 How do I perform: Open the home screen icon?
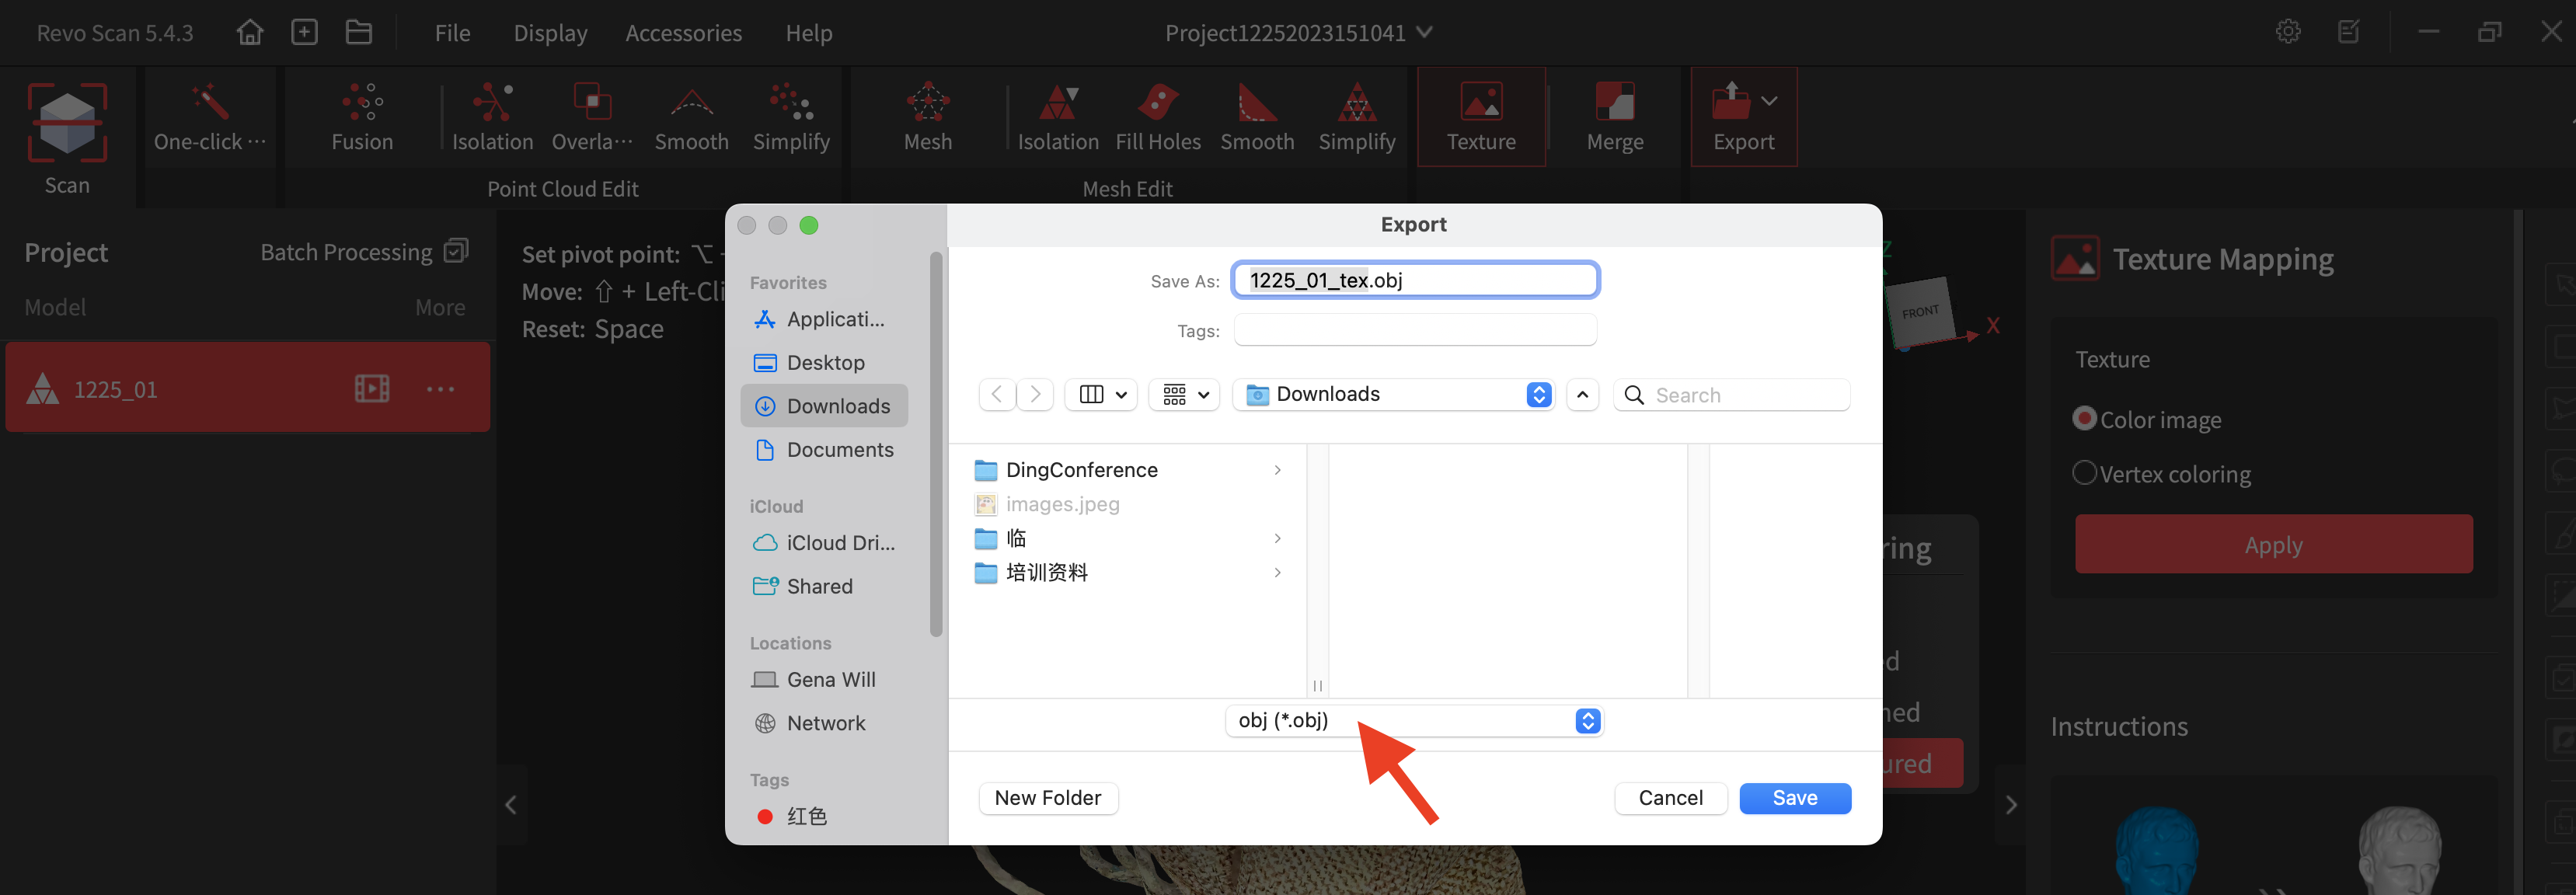250,33
